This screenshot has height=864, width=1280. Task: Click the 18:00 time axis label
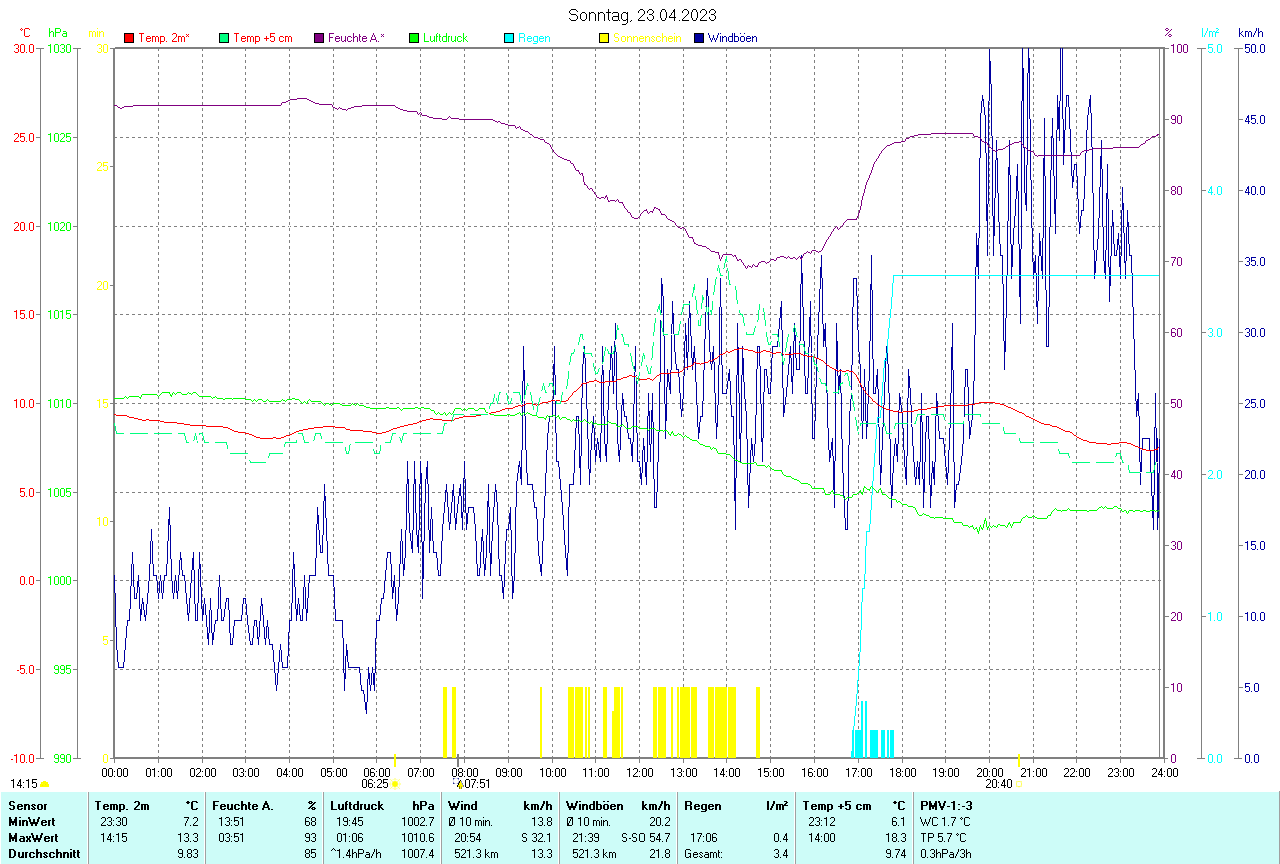[x=902, y=772]
